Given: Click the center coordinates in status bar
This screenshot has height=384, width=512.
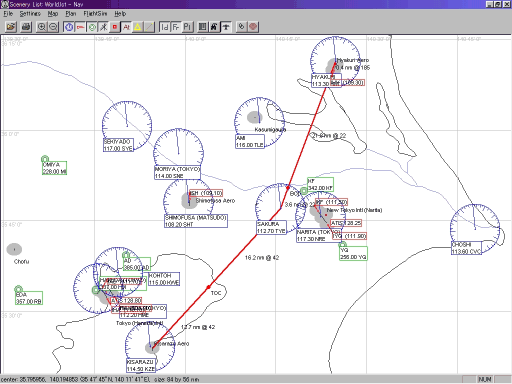Looking at the screenshot, I should [x=100, y=379].
